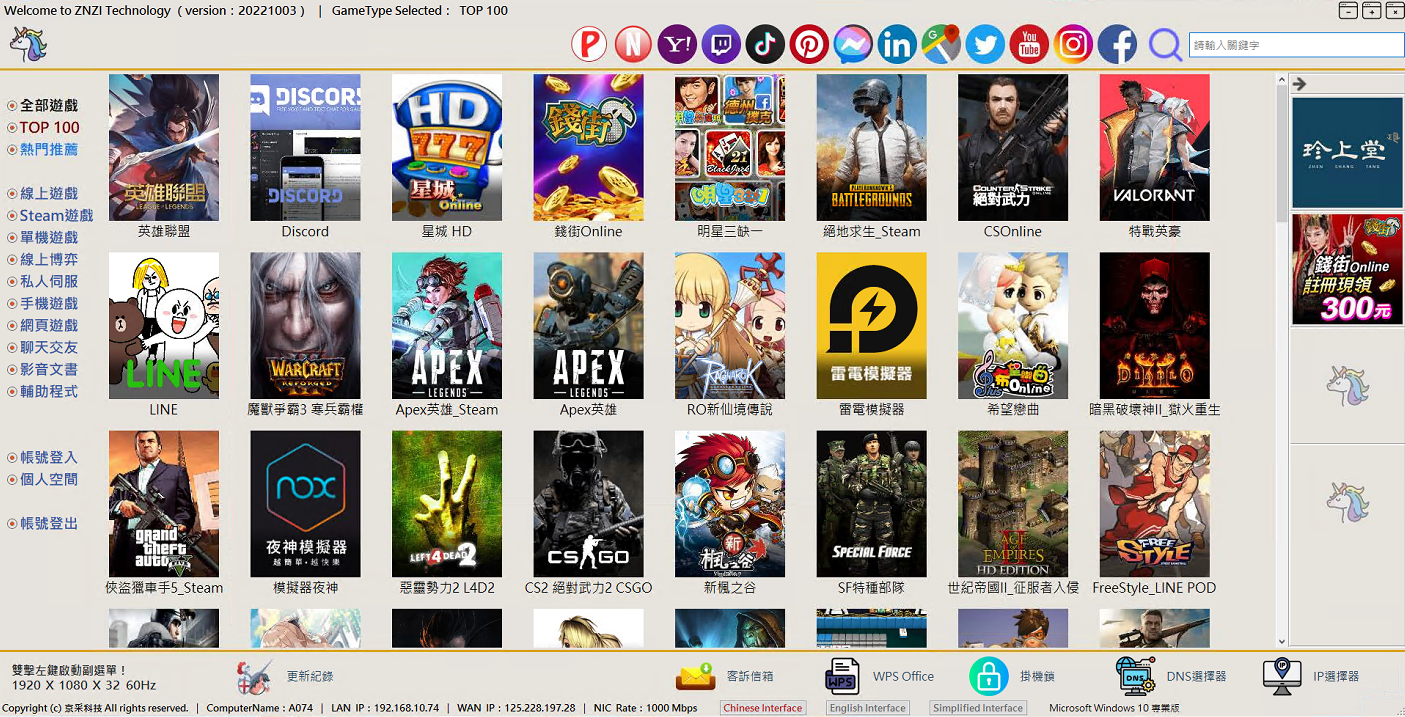
Task: Open the 雷電模擬器 emulator
Action: (872, 326)
